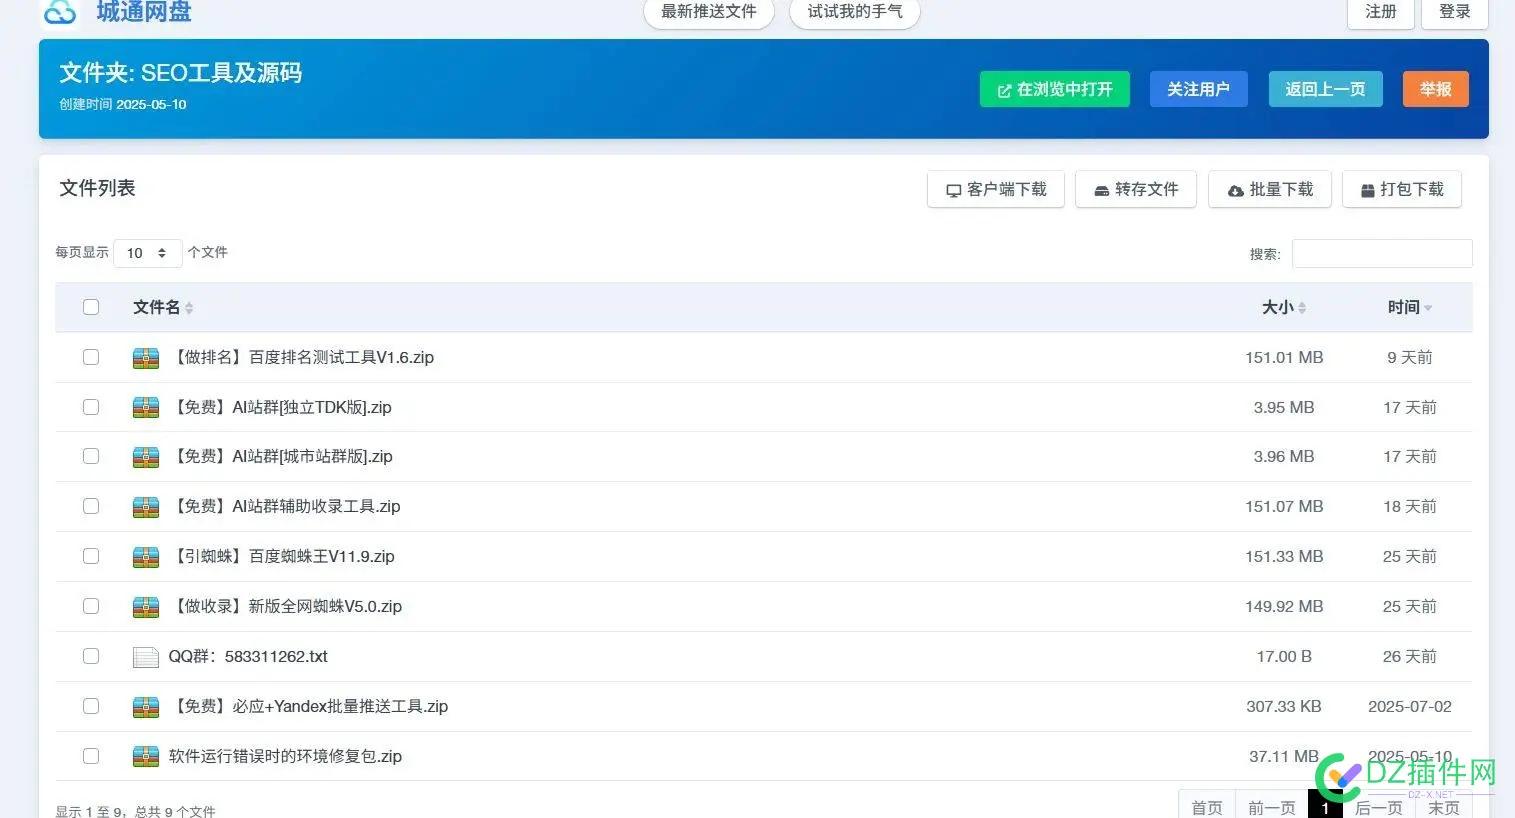The height and width of the screenshot is (818, 1515).
Task: Sort by 大小 using its sort arrows
Action: click(1302, 308)
